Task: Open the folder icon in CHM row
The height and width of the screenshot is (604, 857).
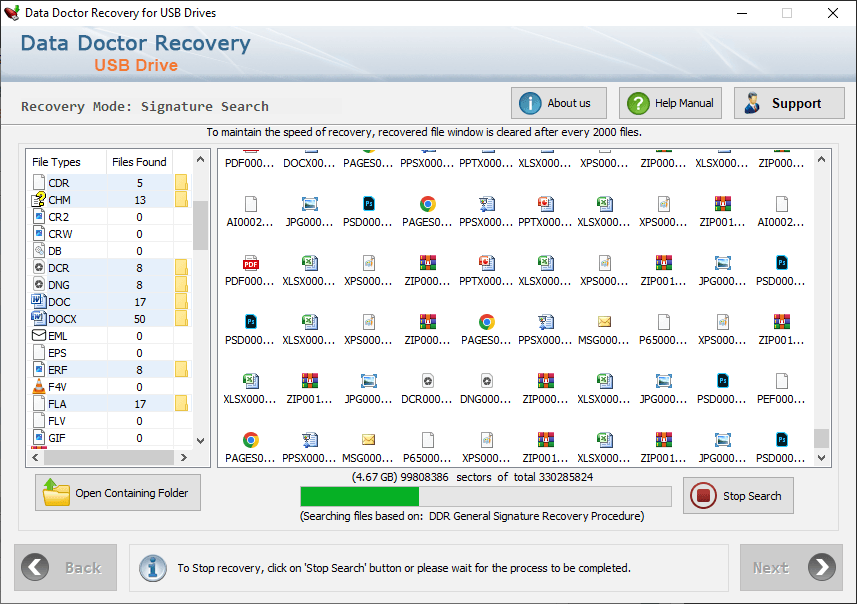Action: [181, 200]
